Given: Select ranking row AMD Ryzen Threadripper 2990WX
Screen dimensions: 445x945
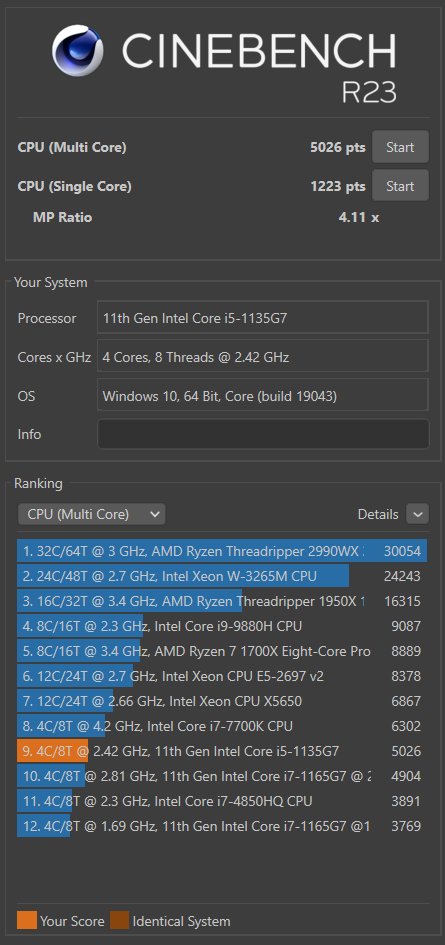Looking at the screenshot, I should pos(222,551).
